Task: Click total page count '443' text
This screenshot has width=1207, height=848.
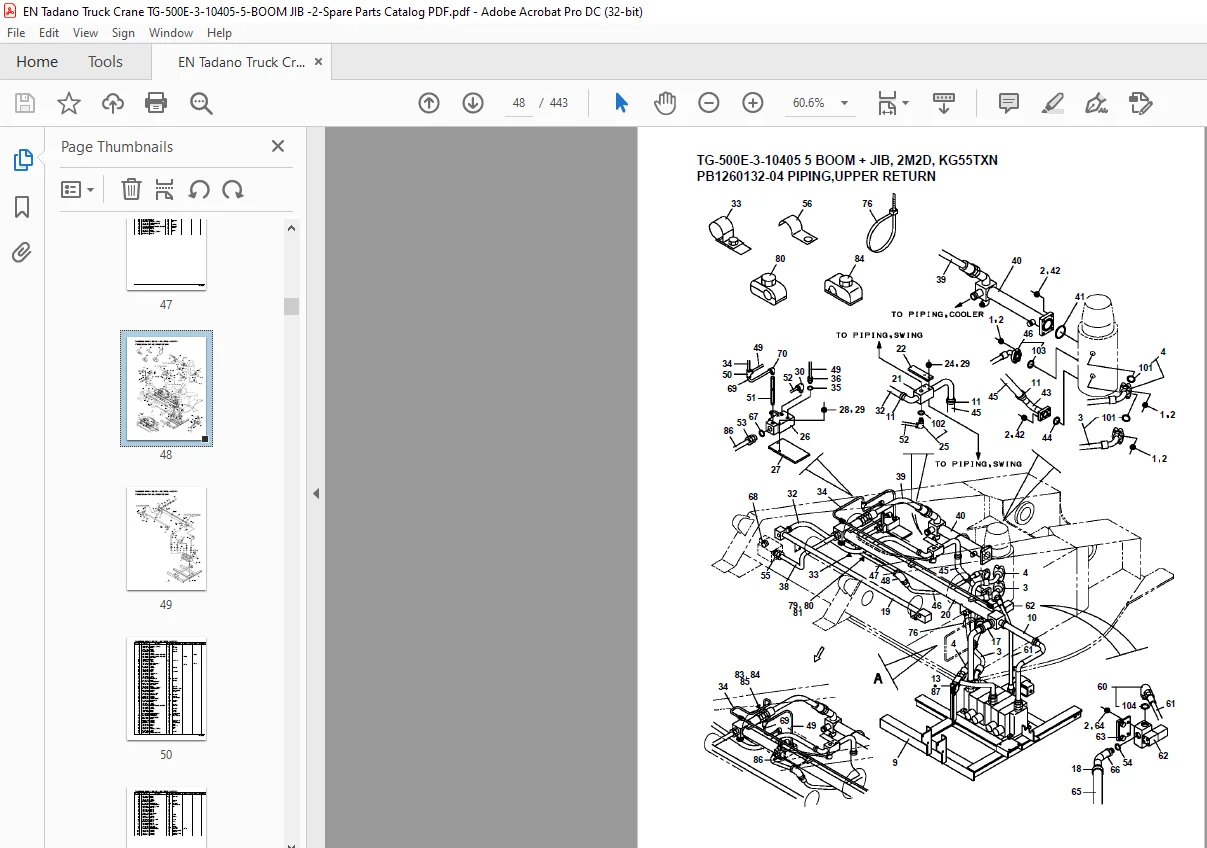Action: coord(559,103)
